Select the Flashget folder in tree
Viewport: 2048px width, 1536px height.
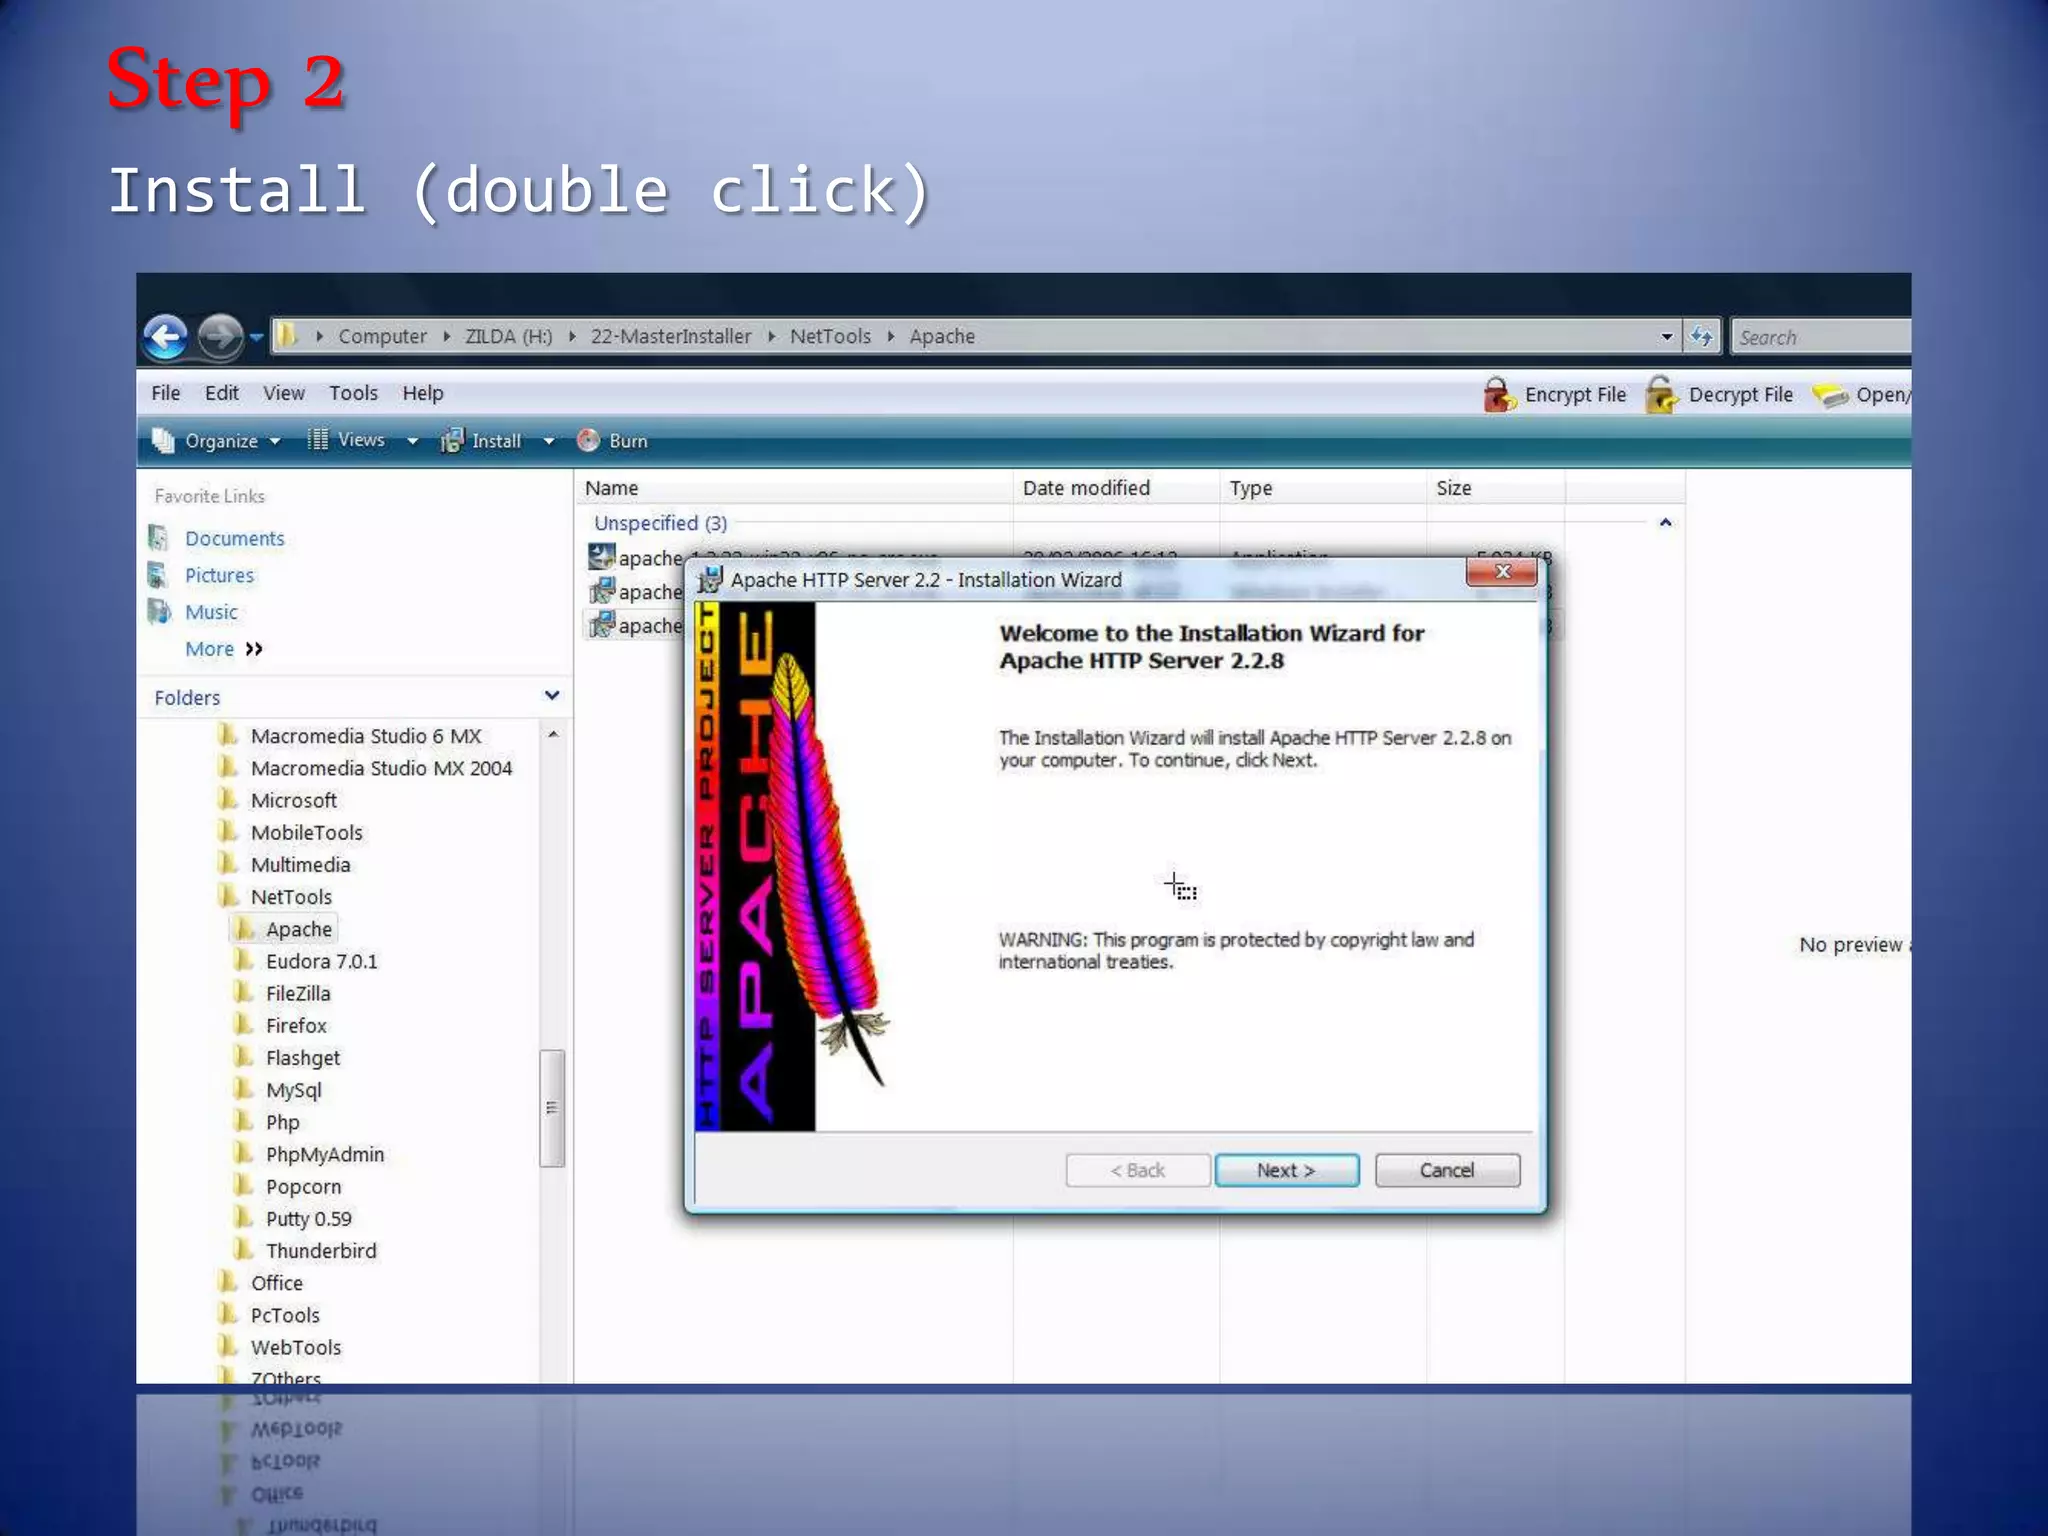[302, 1058]
